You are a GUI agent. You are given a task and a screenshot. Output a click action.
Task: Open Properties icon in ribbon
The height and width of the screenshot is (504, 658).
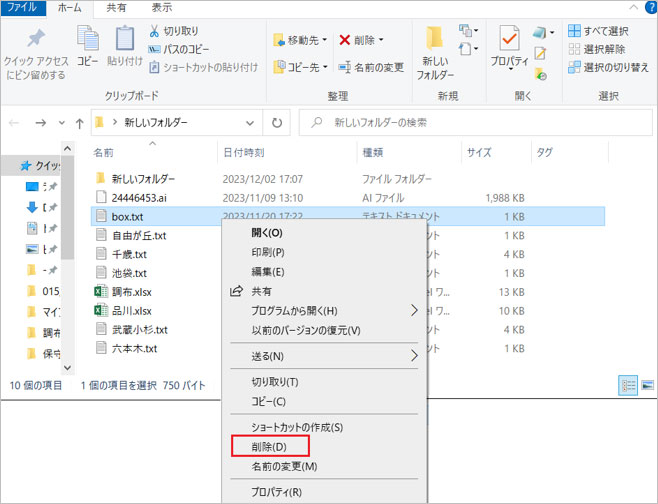pos(510,40)
